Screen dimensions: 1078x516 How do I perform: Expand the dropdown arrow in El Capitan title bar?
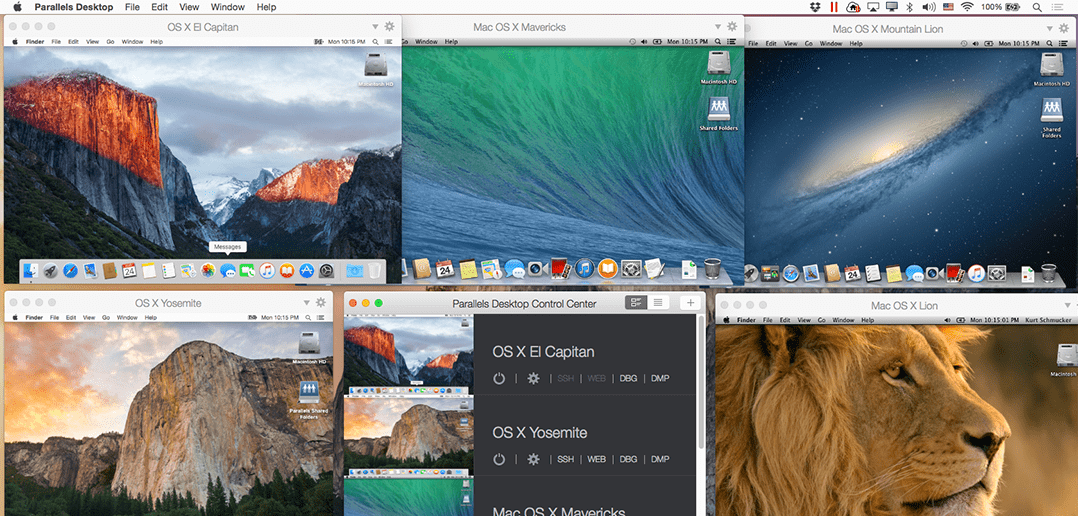375,27
